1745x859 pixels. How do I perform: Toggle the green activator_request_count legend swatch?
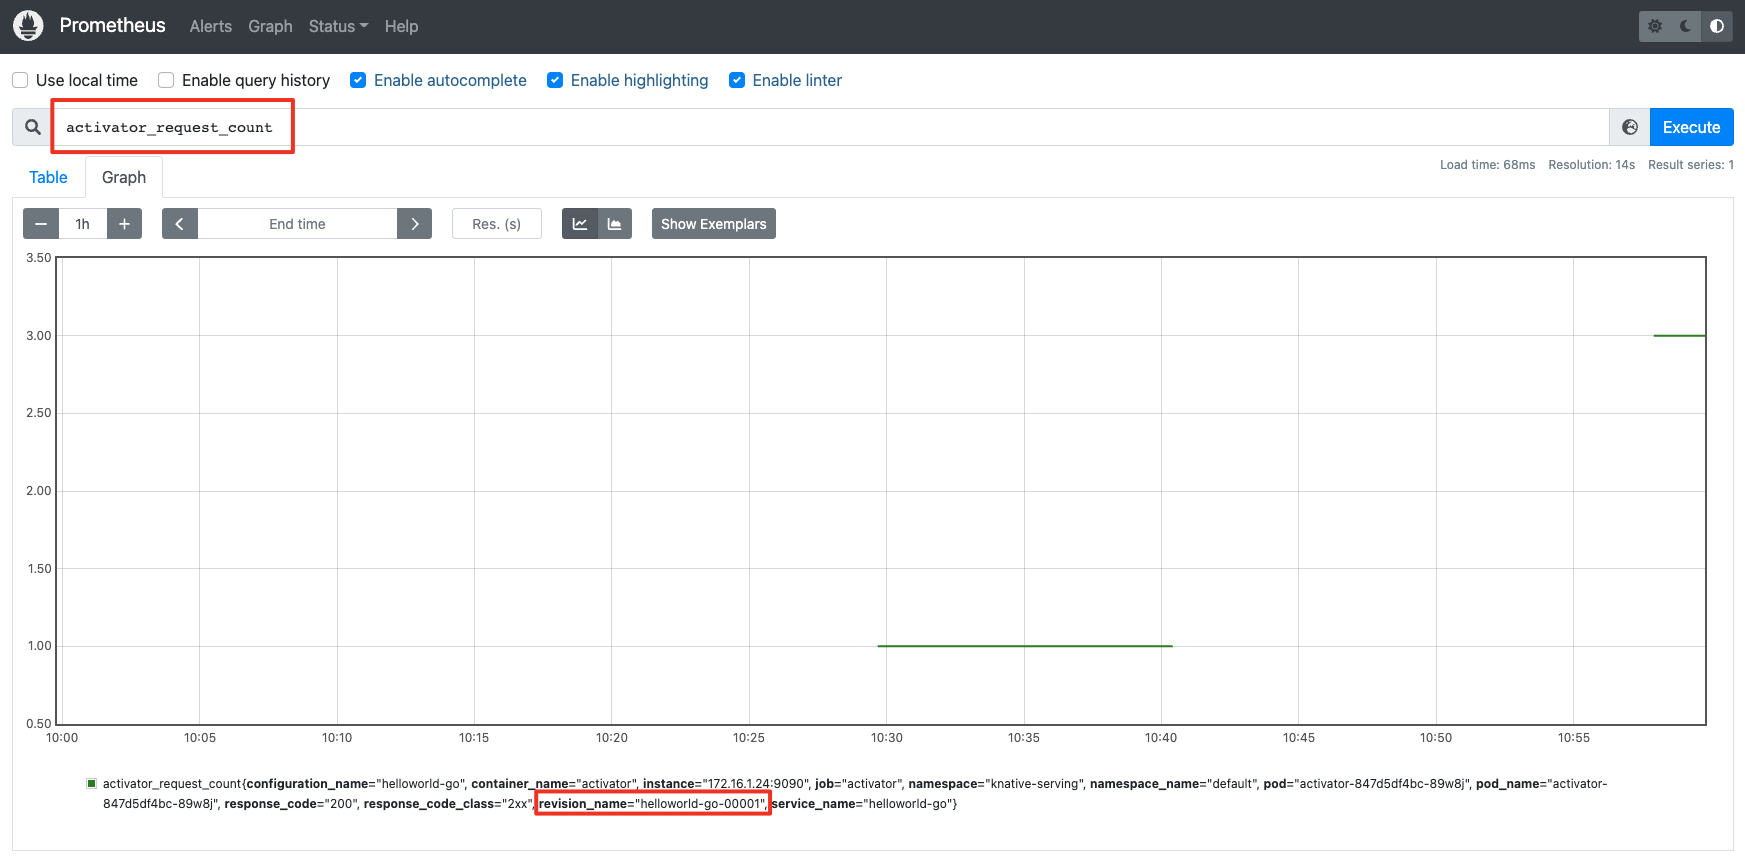[x=92, y=784]
